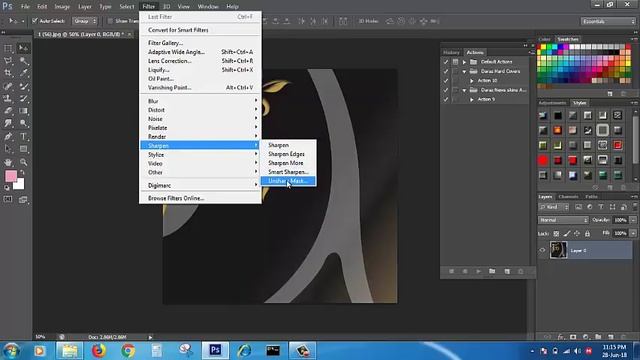Select the Hand tool
The height and width of the screenshot is (360, 640).
pos(8,162)
